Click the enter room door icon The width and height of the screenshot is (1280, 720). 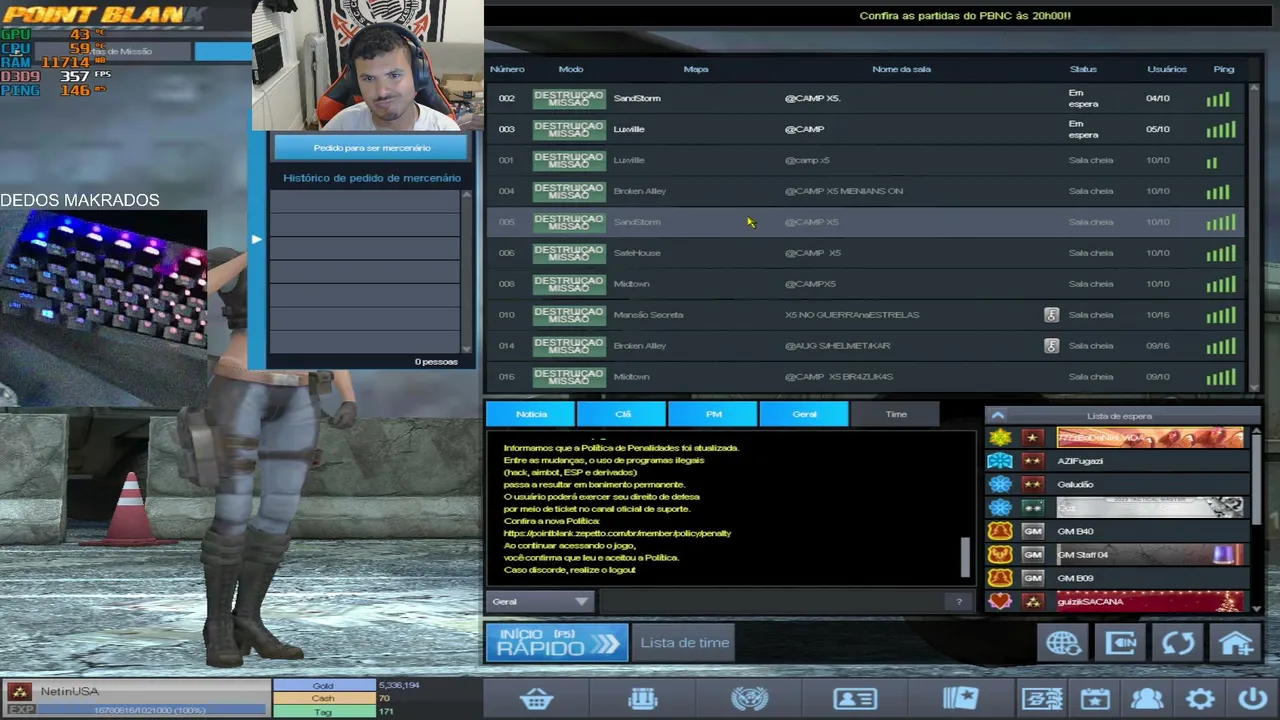click(1121, 643)
